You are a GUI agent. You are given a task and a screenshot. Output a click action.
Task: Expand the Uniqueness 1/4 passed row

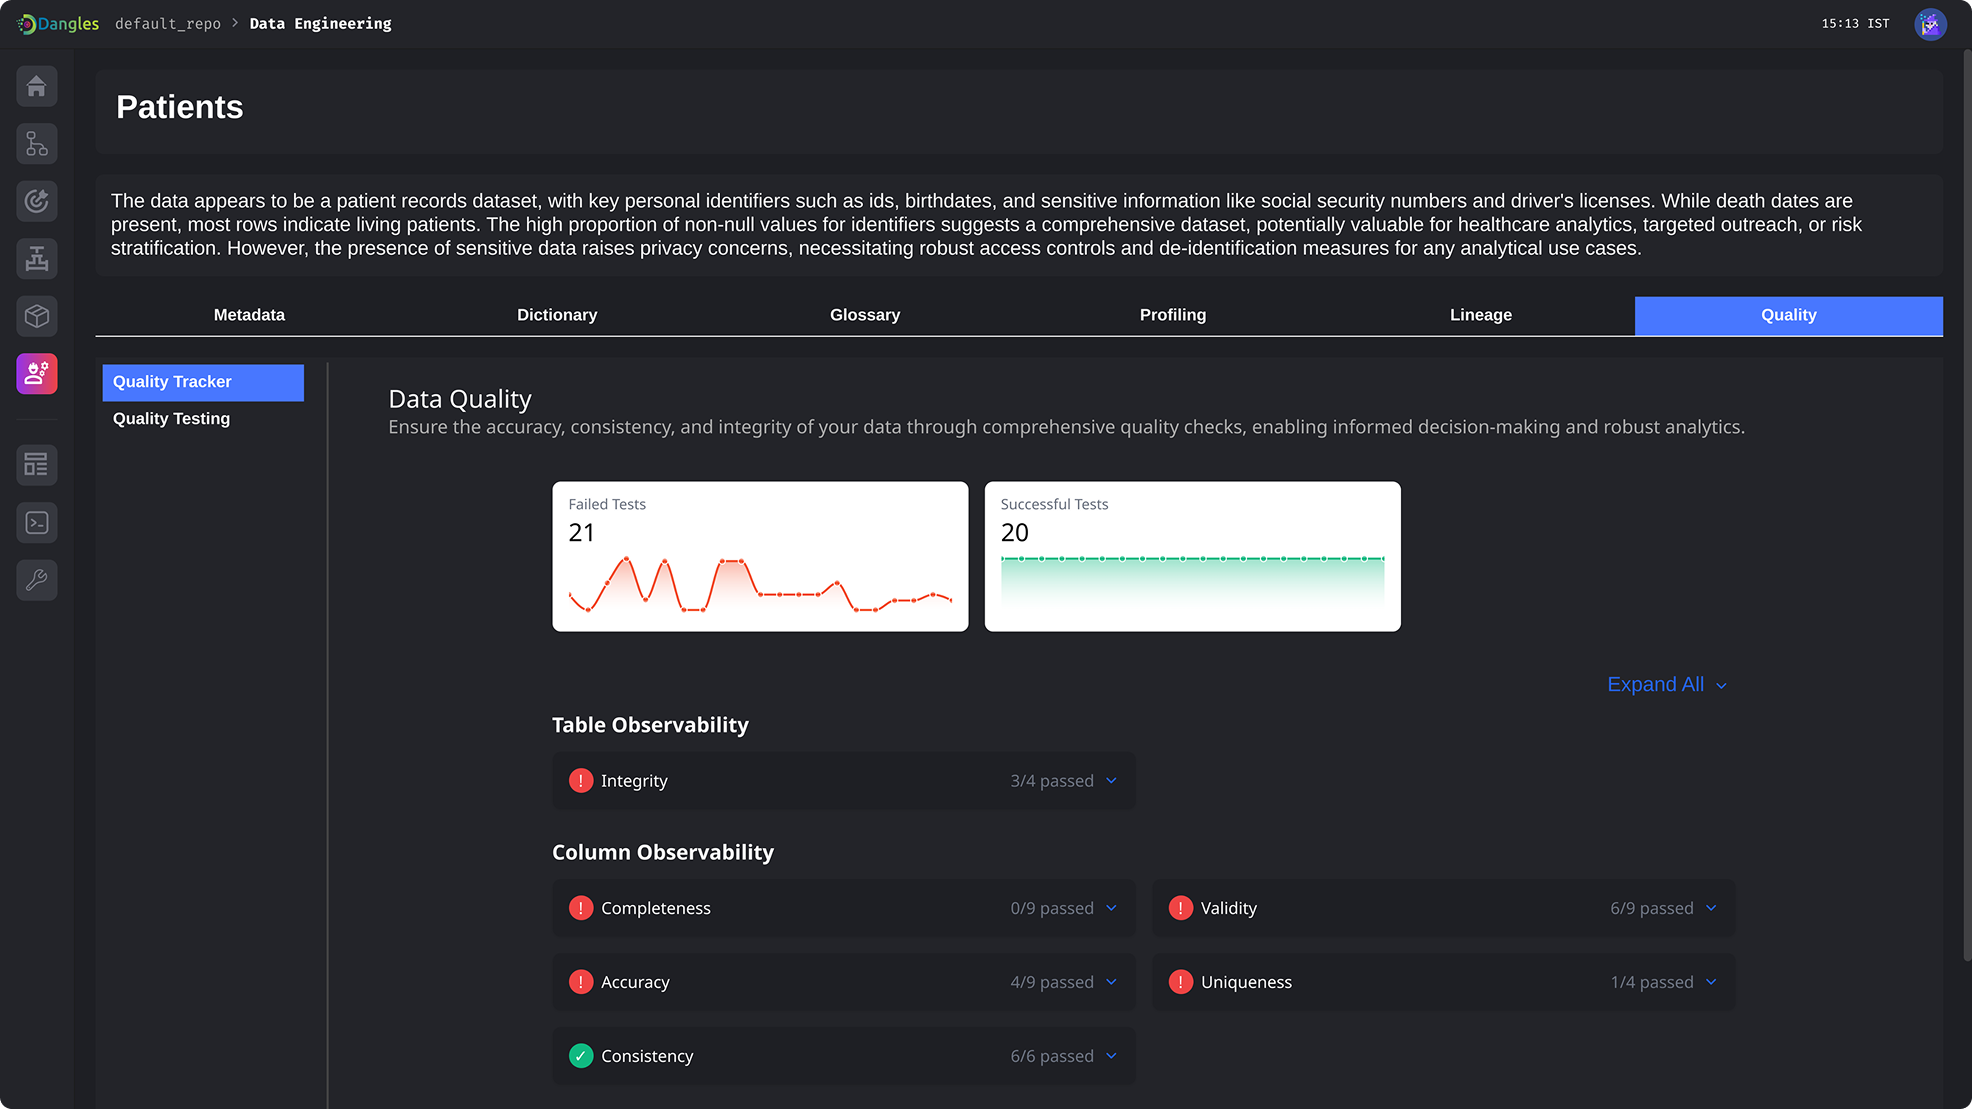point(1443,982)
